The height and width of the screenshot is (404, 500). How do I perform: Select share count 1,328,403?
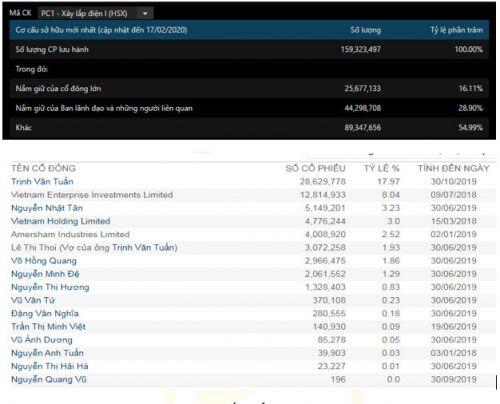click(325, 287)
